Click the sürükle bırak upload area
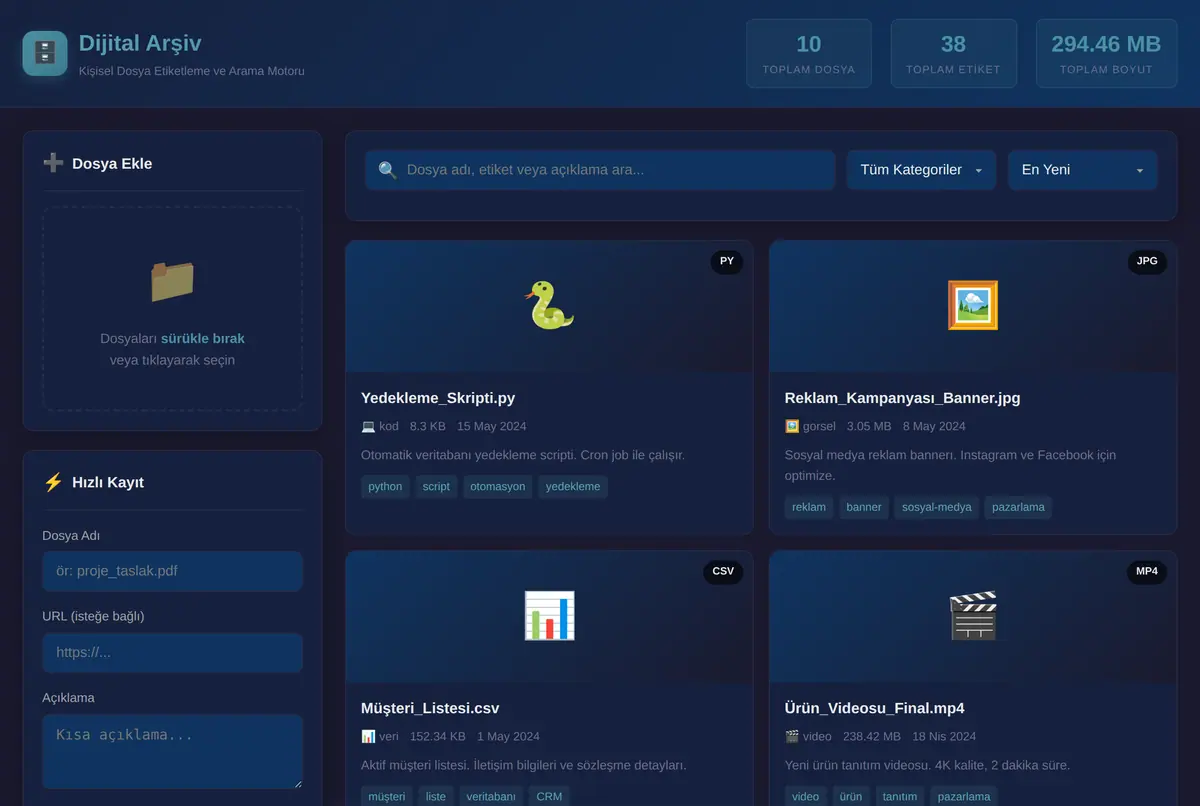The width and height of the screenshot is (1200, 806). pos(172,309)
